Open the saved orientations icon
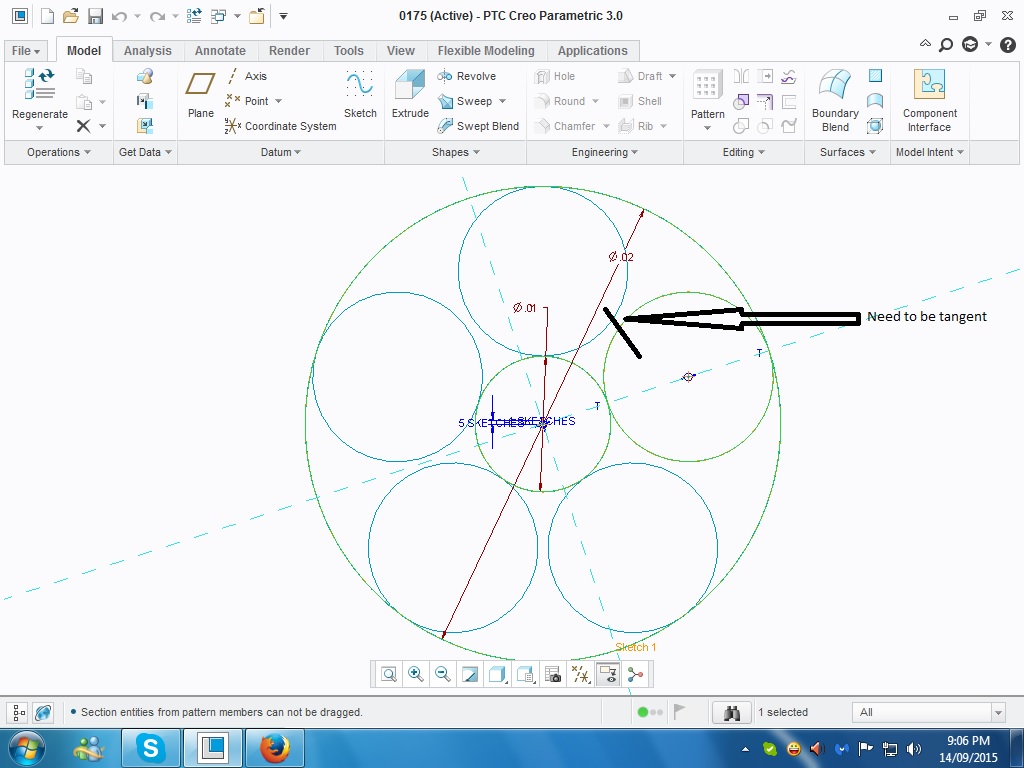The image size is (1024, 768). (525, 674)
